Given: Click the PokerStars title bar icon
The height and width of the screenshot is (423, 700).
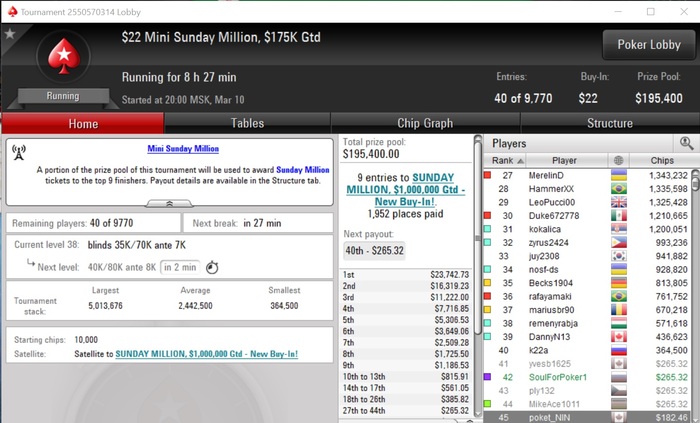Looking at the screenshot, I should click(12, 12).
